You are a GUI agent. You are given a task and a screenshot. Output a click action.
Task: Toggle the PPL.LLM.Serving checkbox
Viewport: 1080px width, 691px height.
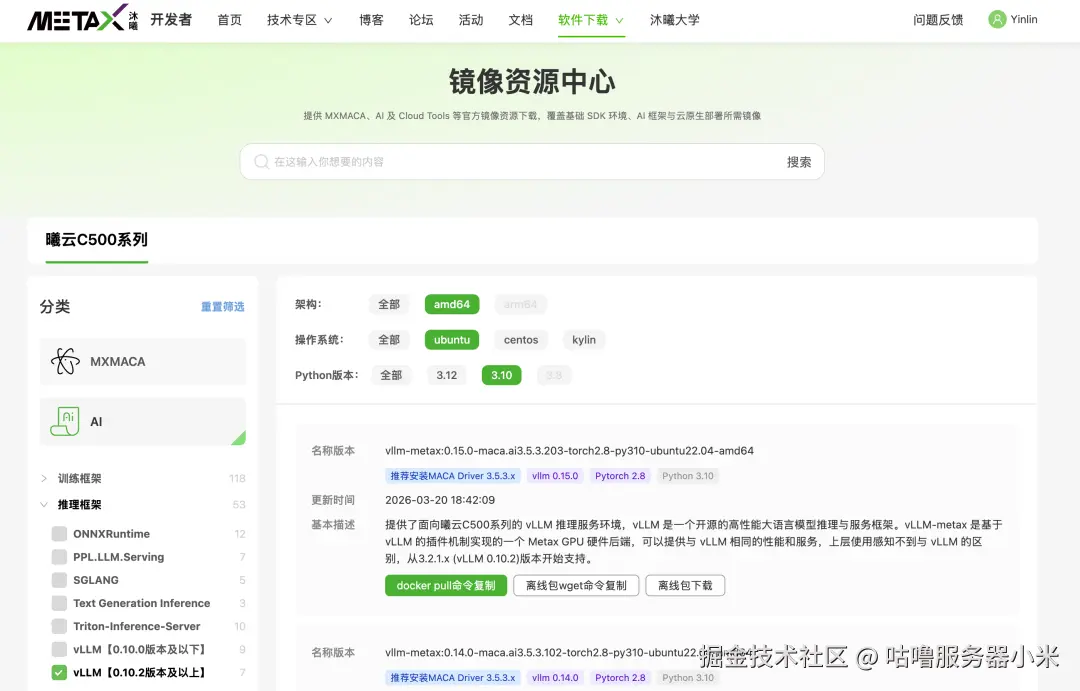pos(59,557)
